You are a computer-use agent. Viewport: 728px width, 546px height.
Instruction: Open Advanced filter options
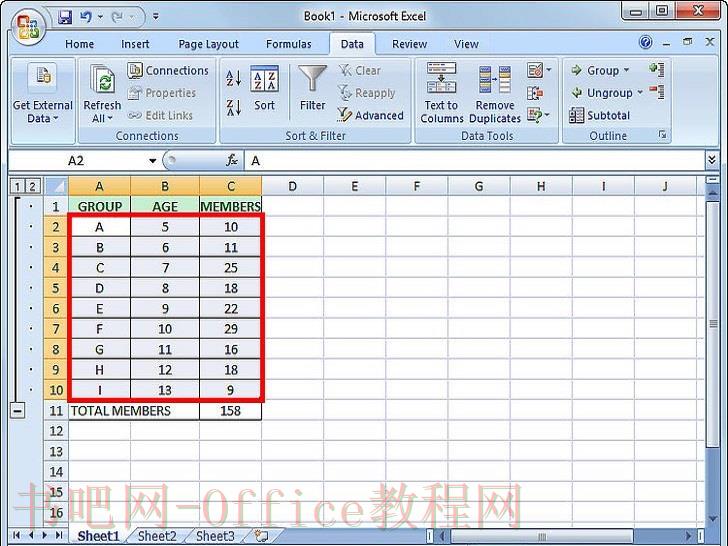click(370, 115)
